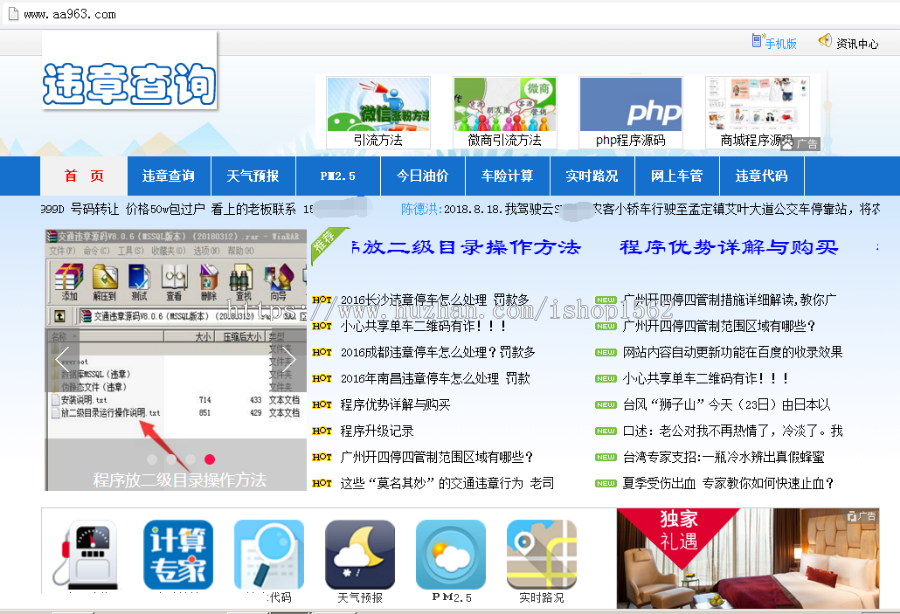Click the 陈德洪 scrolling notice text
900x614 pixels.
(x=640, y=209)
